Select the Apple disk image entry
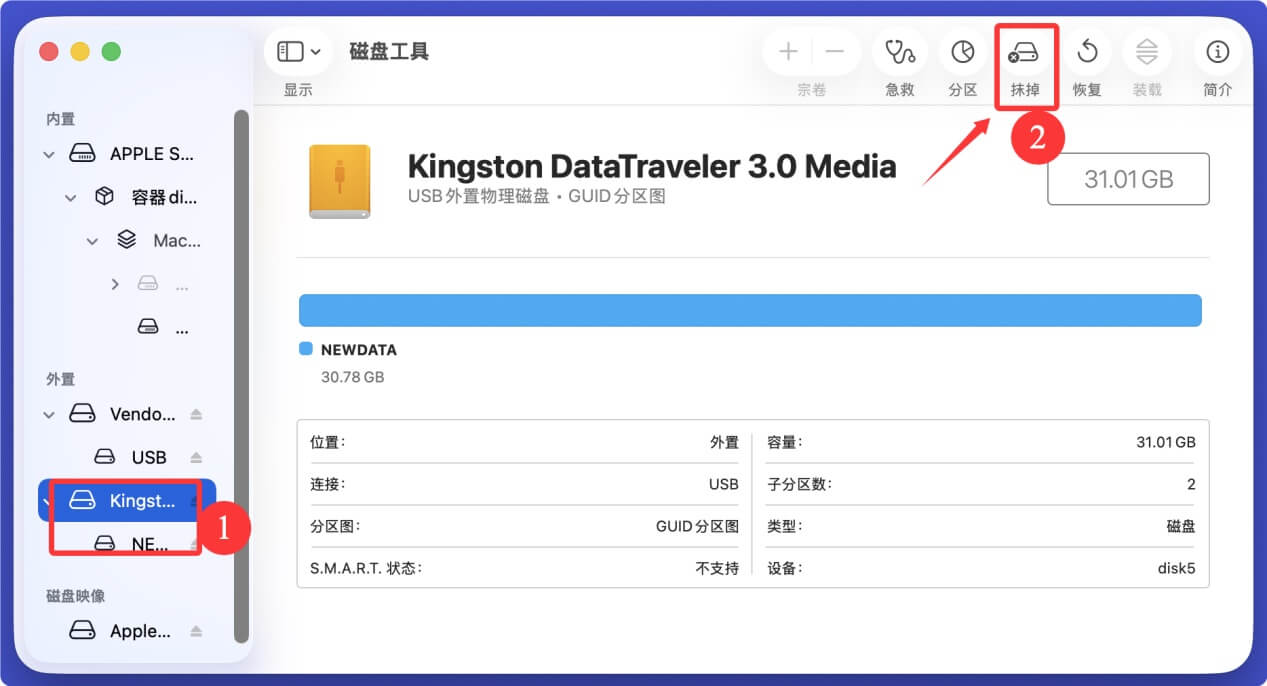This screenshot has height=686, width=1267. (141, 631)
